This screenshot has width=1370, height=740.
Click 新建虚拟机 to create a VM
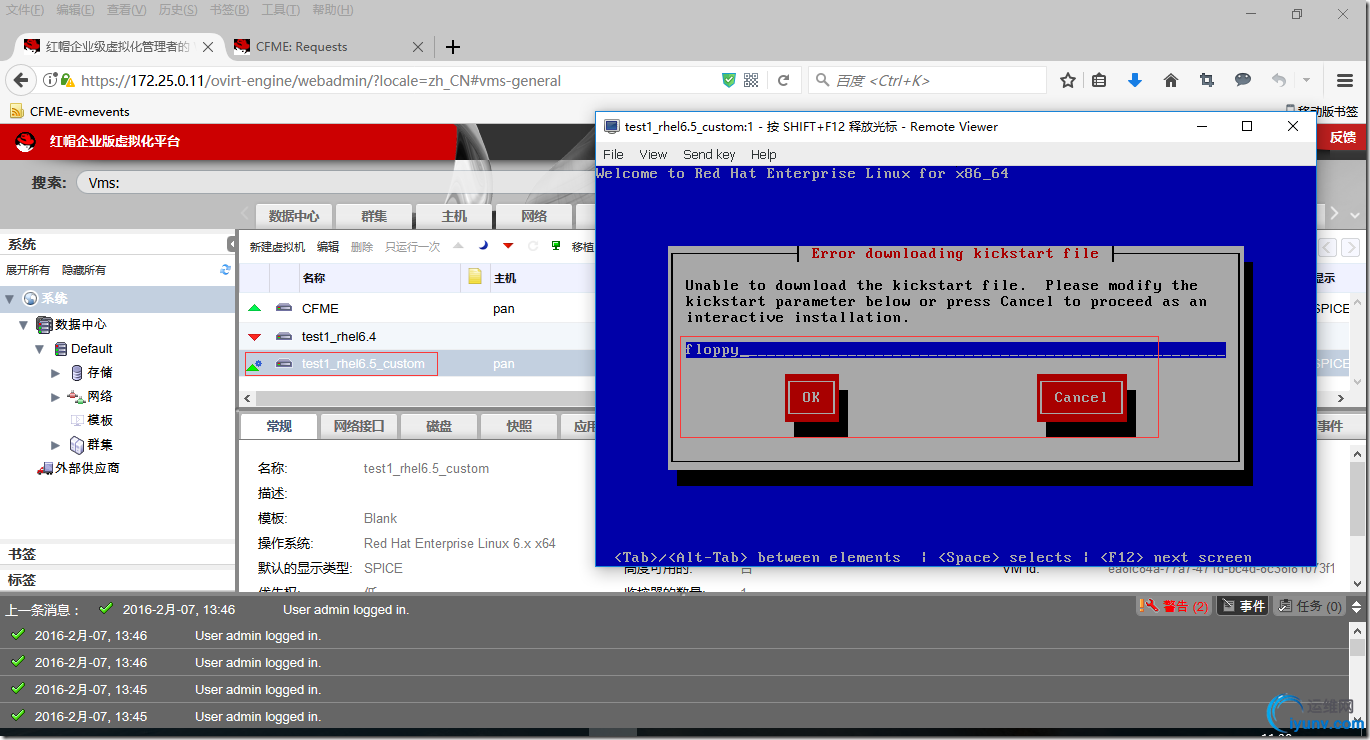tap(277, 246)
